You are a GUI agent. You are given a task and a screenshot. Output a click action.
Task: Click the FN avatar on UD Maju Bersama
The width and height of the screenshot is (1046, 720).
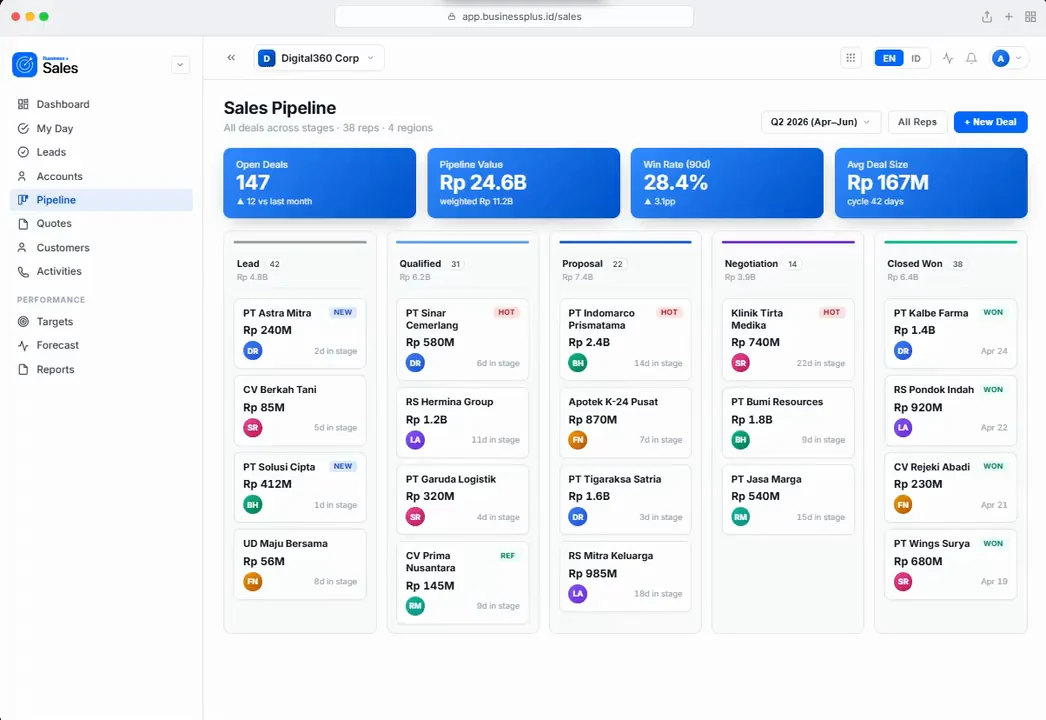tap(252, 582)
